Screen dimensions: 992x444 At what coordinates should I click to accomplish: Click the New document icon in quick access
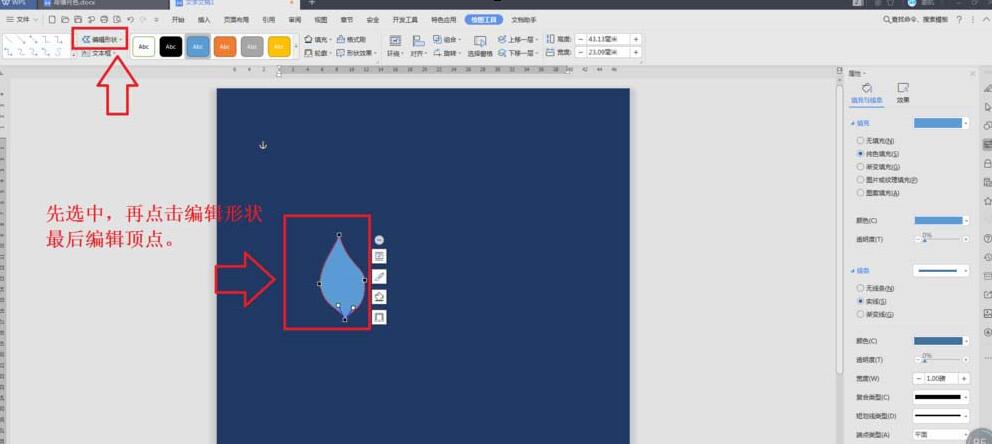click(53, 20)
